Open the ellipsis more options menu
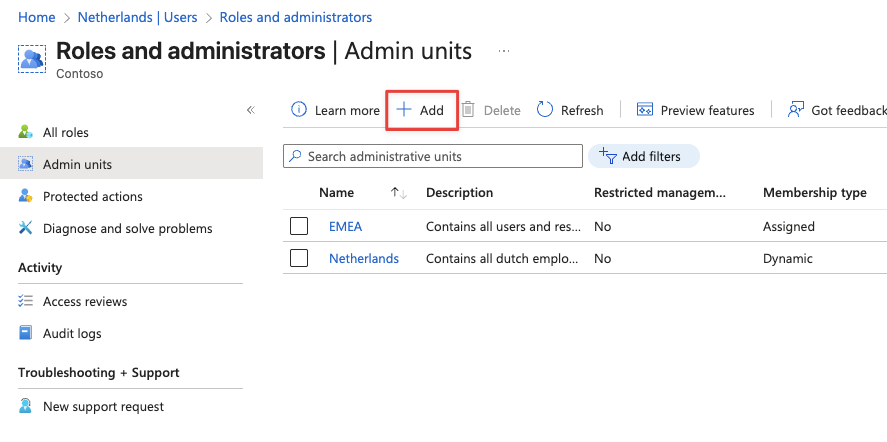The height and width of the screenshot is (442, 887). (503, 50)
